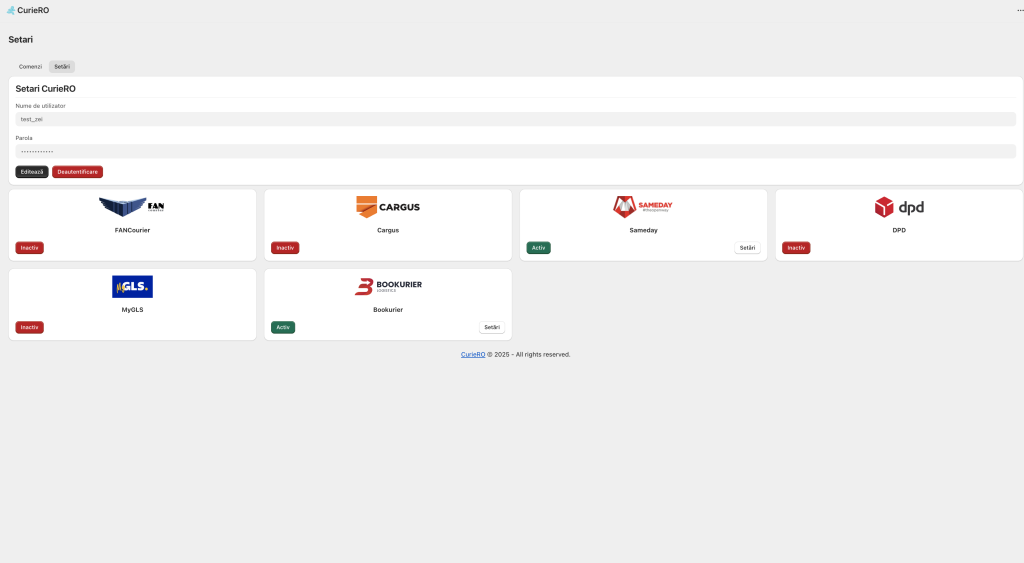
Task: Open Bookurier Setări button
Action: (x=492, y=327)
